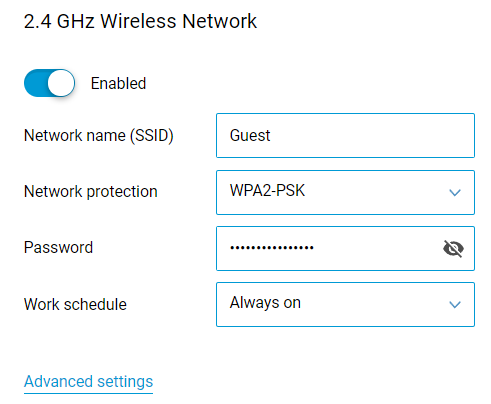Click the chevron arrow beside WPA2-PSK

(455, 193)
